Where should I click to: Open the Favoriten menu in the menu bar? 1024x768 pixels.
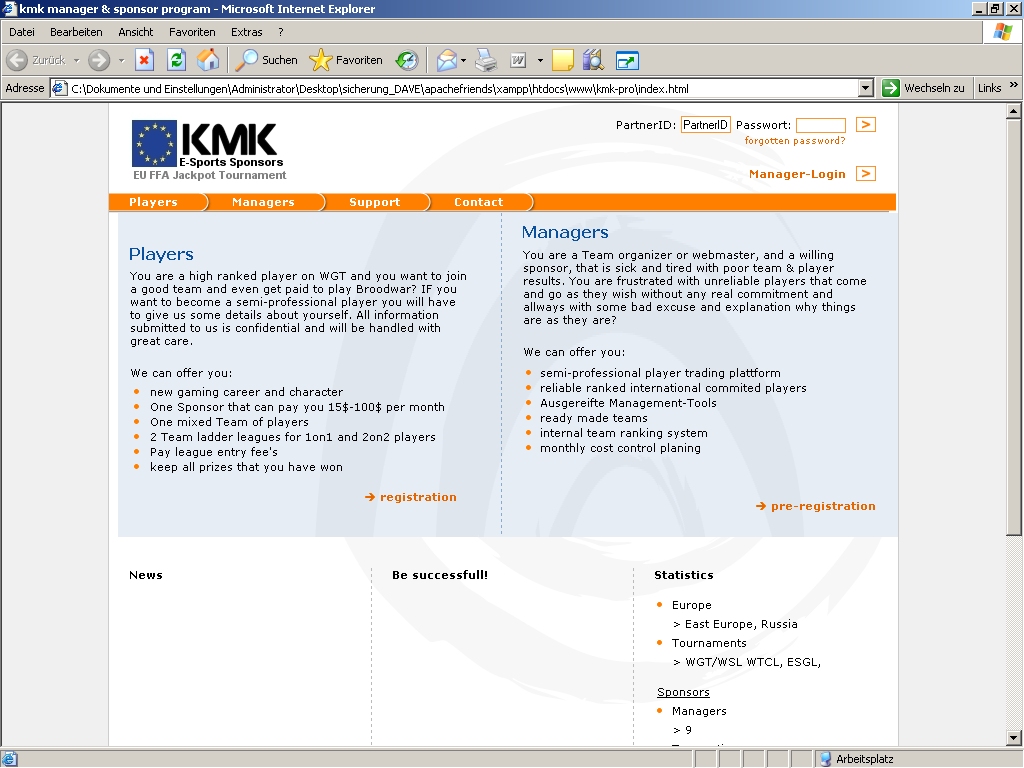192,32
